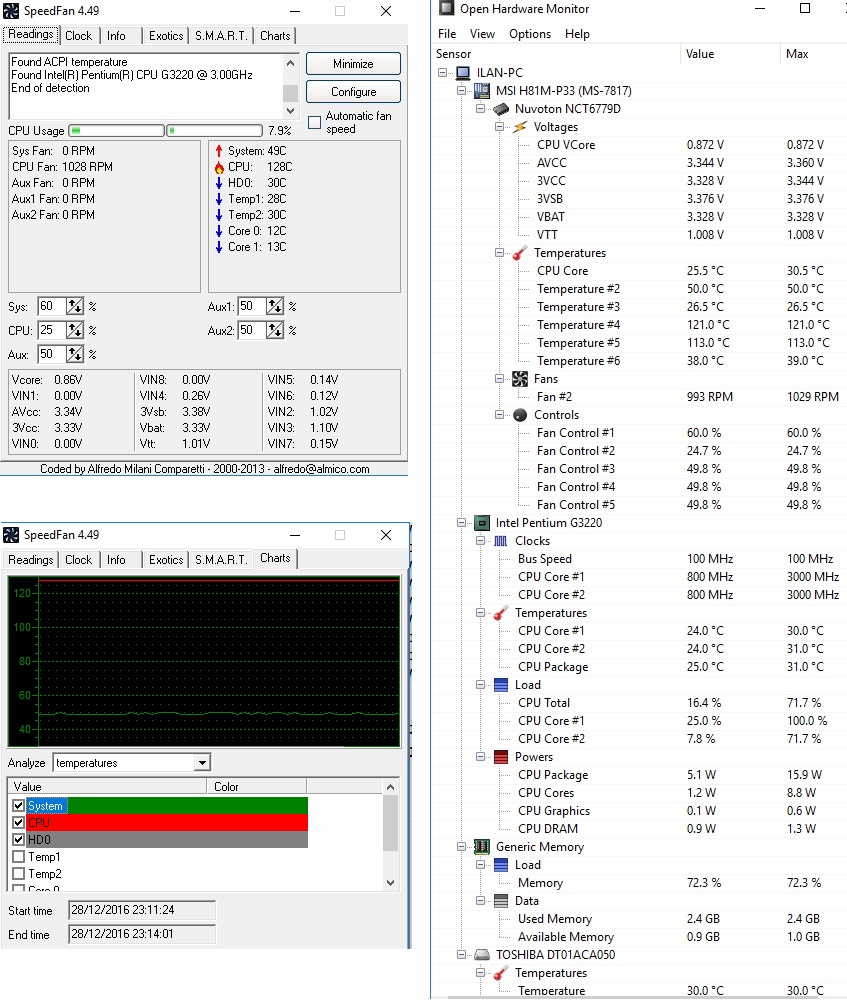The image size is (847, 1006).
Task: Click the blue Load icon under Generic Memory
Action: tap(501, 865)
